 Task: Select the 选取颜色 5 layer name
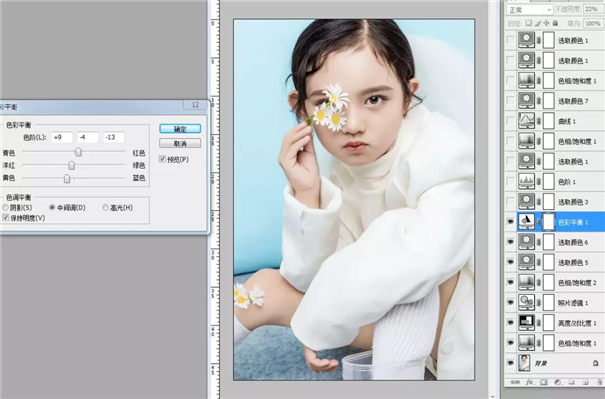coord(573,262)
